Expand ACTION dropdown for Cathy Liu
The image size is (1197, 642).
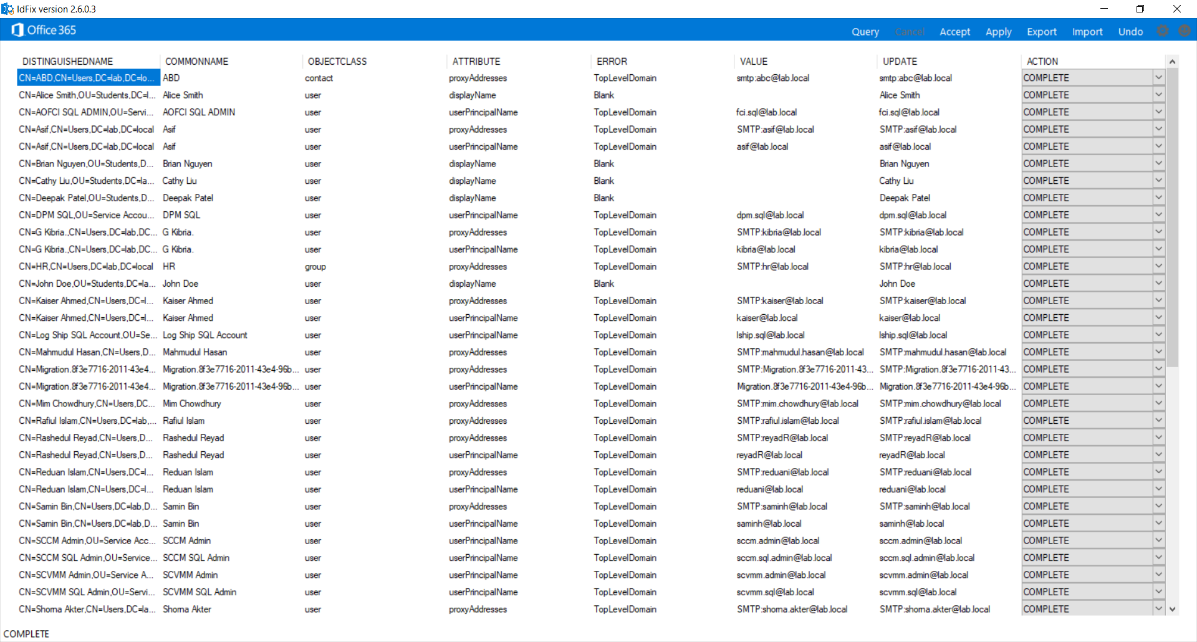click(x=1158, y=181)
